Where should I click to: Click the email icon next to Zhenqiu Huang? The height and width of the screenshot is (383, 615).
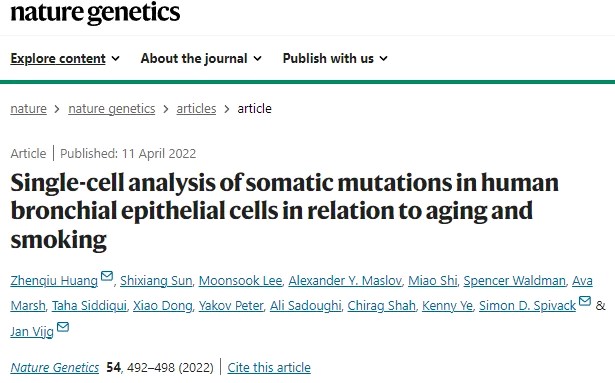107,276
